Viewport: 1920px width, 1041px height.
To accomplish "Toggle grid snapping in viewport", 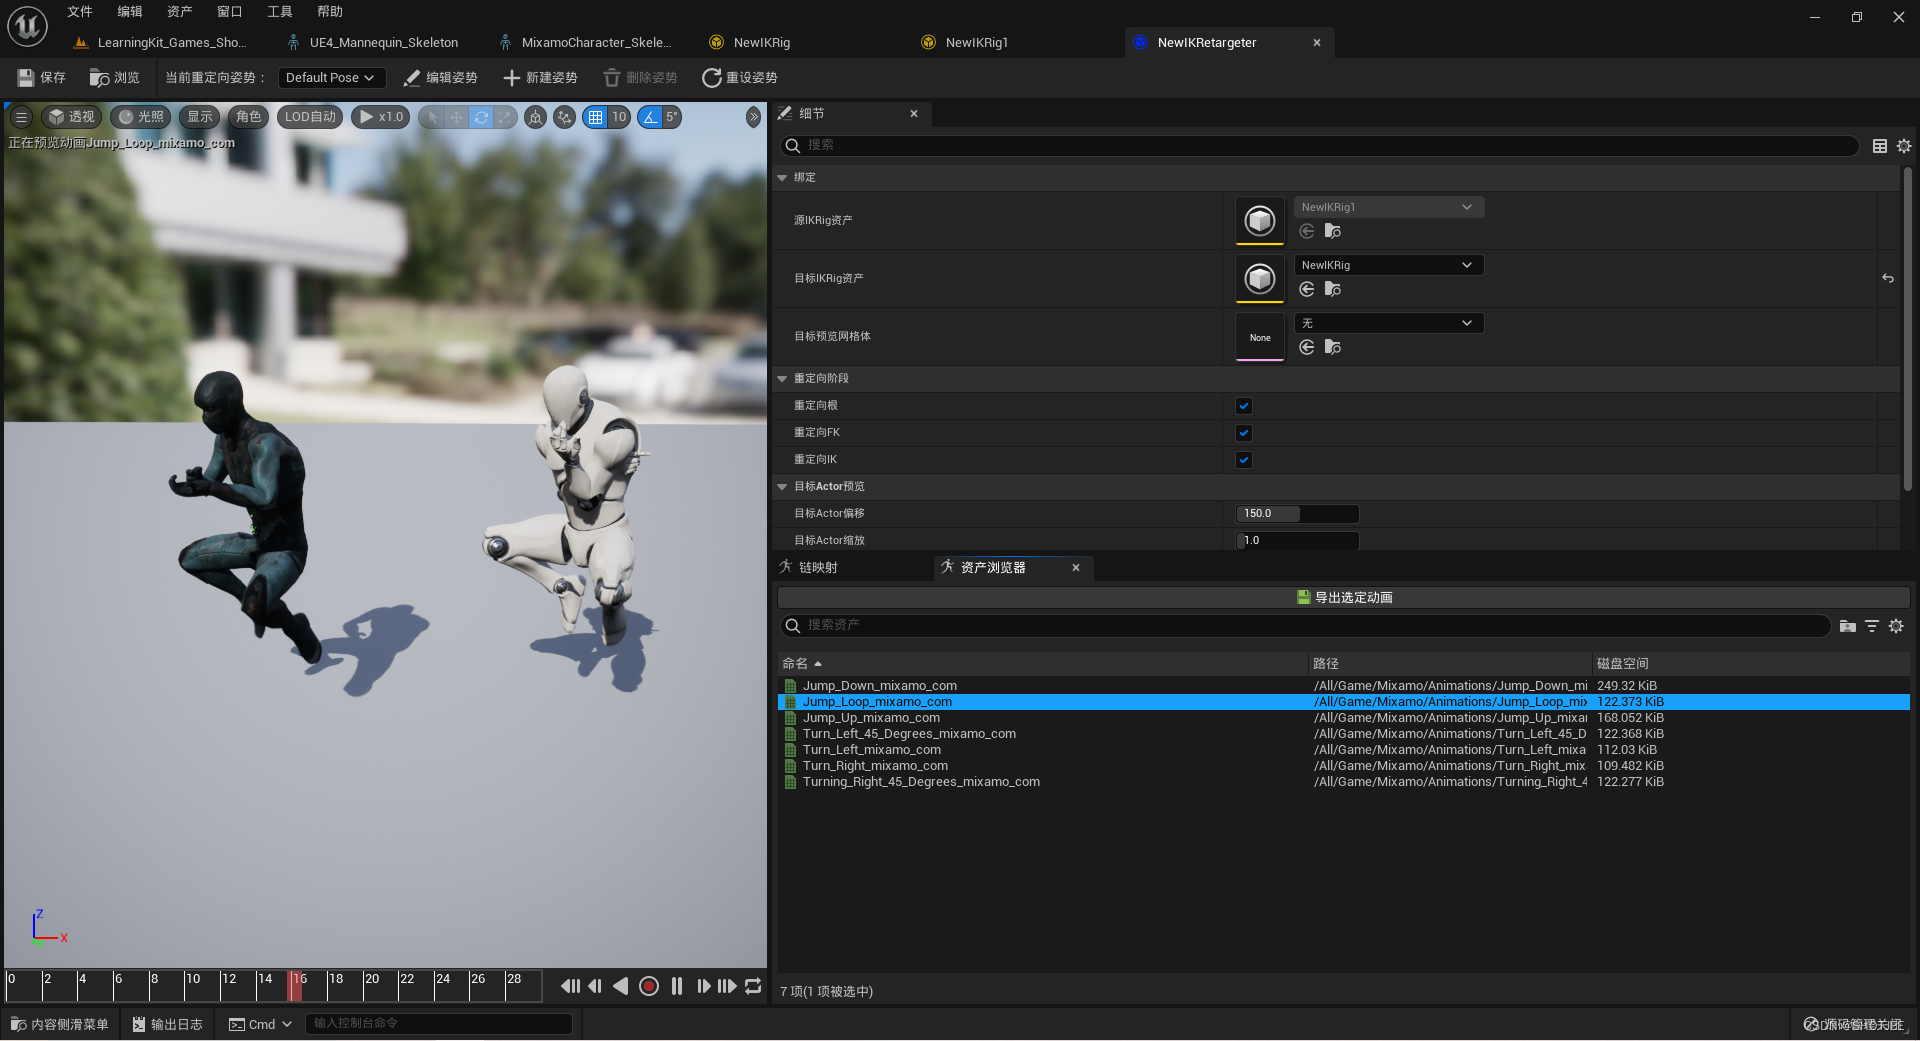I will [x=595, y=117].
